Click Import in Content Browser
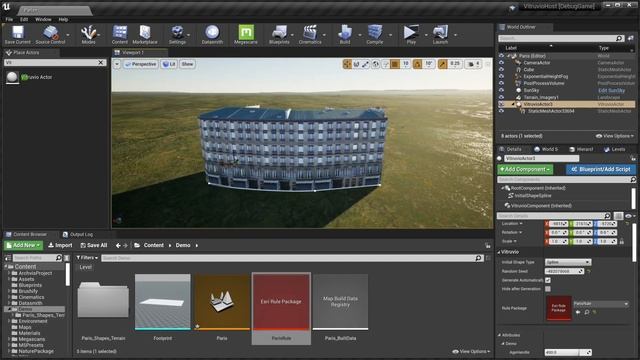The height and width of the screenshot is (360, 640). [x=60, y=245]
